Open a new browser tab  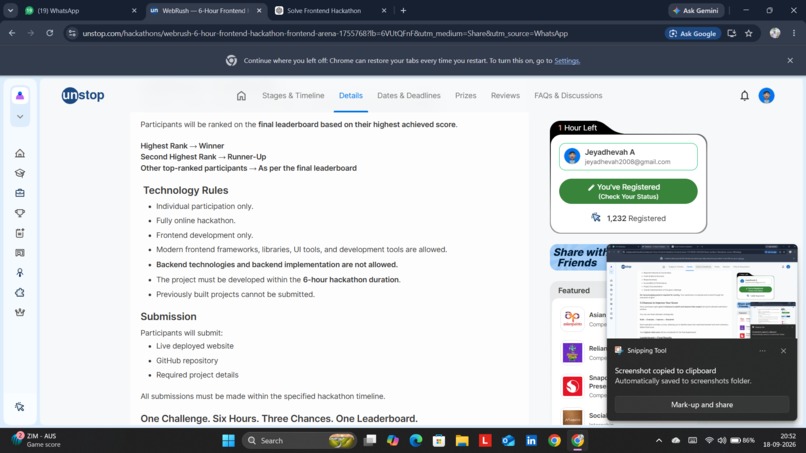tap(403, 10)
